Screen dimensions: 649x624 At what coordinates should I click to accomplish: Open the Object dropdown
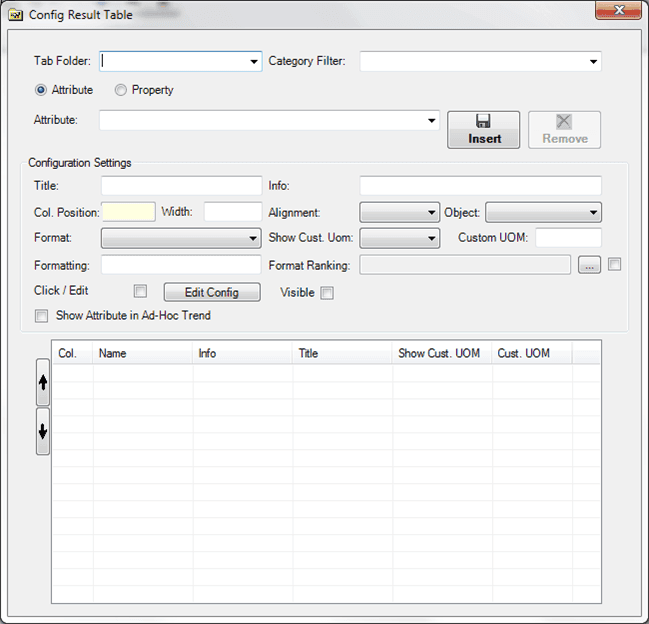[543, 212]
